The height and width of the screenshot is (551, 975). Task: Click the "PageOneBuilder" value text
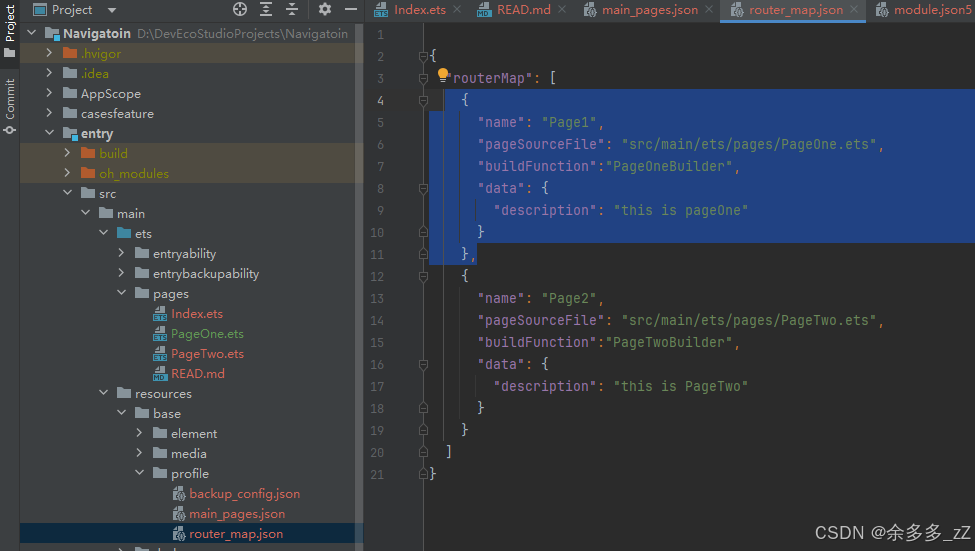[669, 166]
